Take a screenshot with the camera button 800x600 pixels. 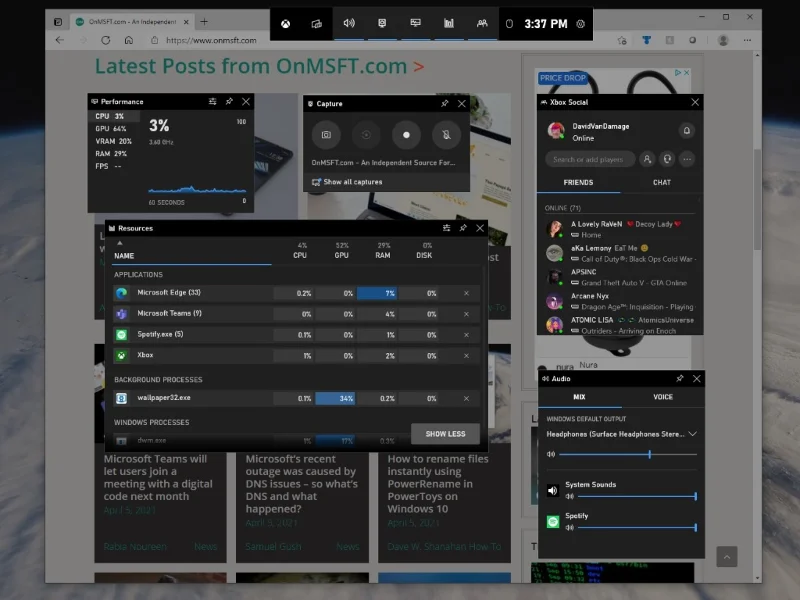325,134
